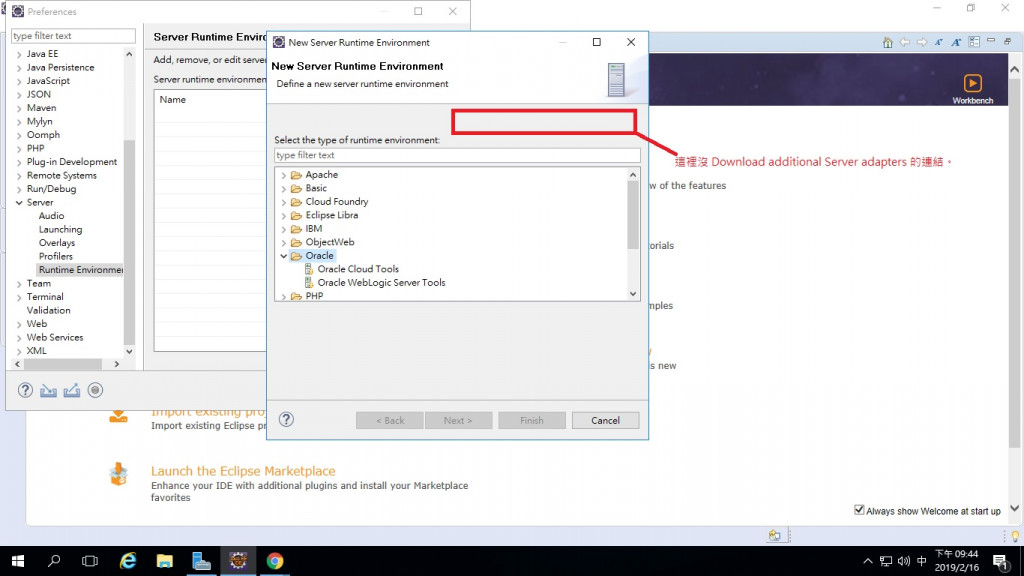Reduce font size in Welcome toolbar
The width and height of the screenshot is (1024, 576).
coord(938,42)
